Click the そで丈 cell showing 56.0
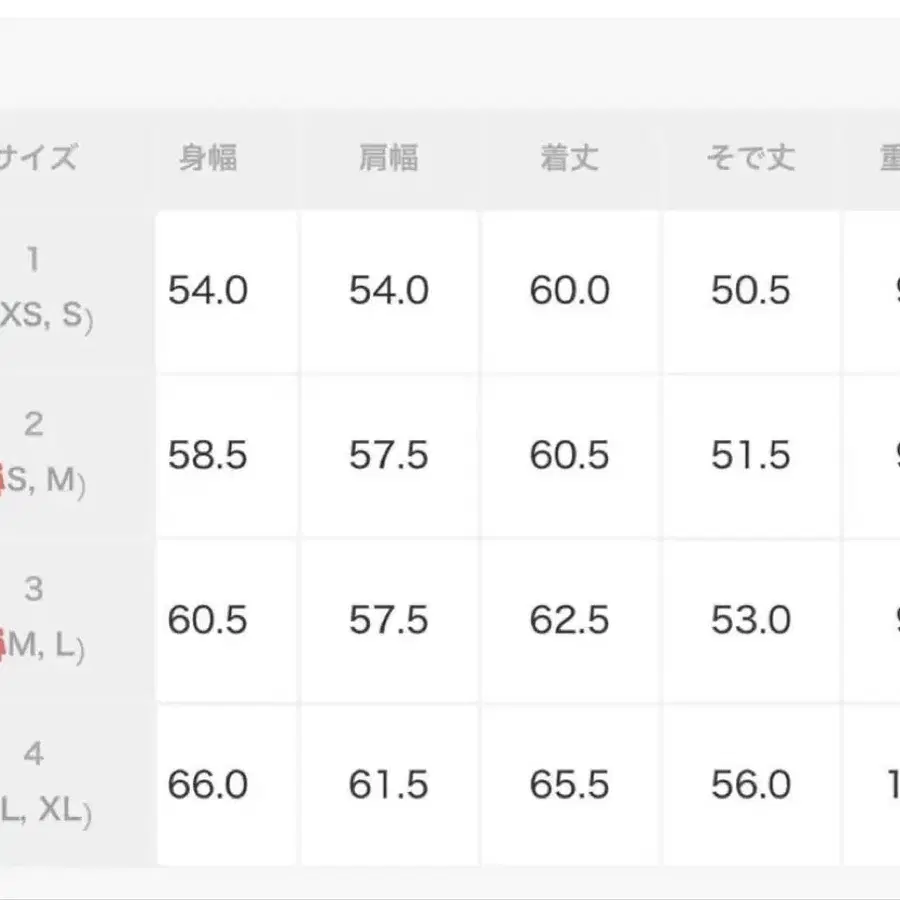Screen dimensions: 900x900 tap(750, 785)
